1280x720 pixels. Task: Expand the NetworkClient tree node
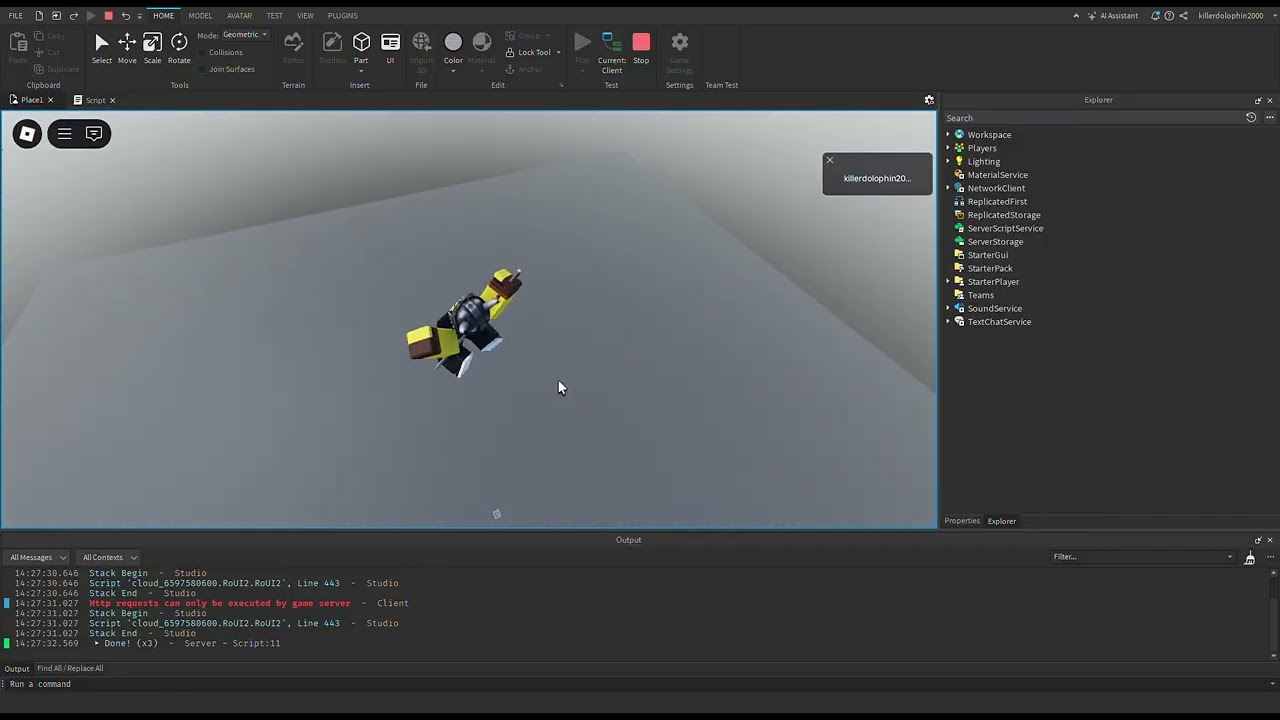[948, 188]
